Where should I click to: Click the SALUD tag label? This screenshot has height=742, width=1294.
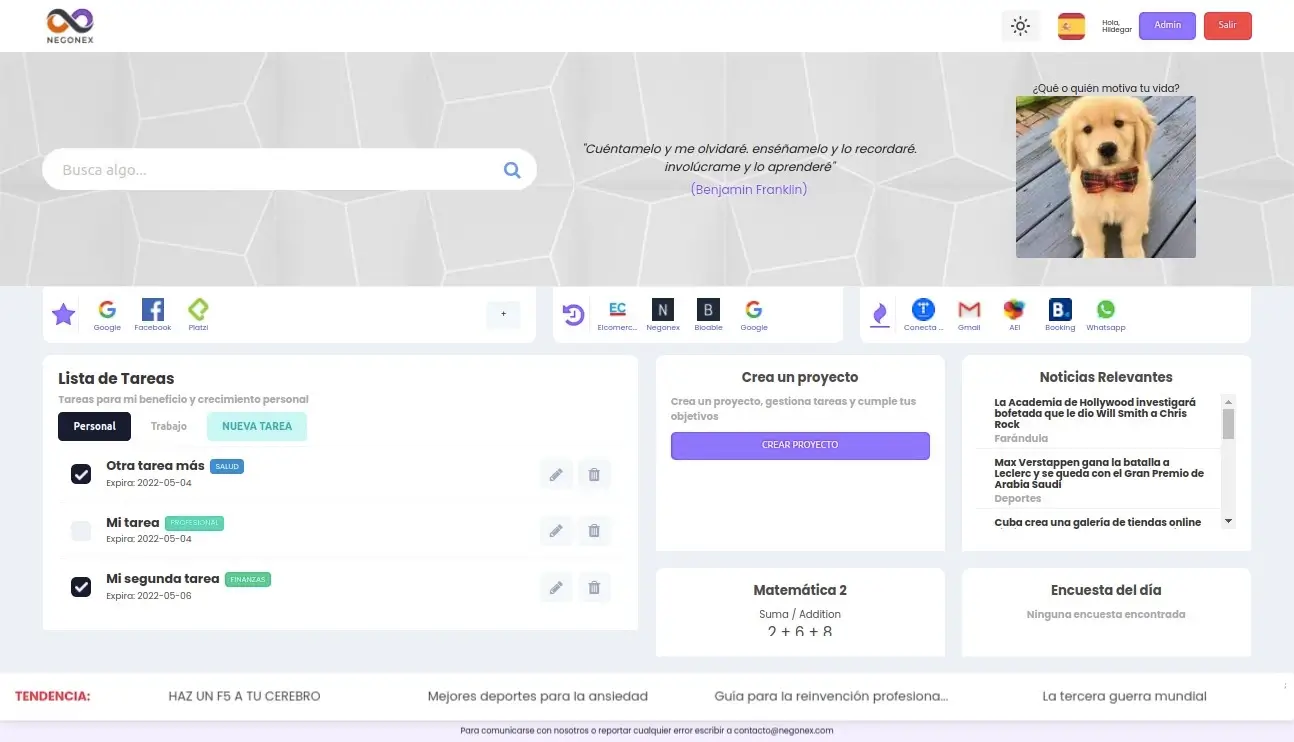click(x=227, y=466)
